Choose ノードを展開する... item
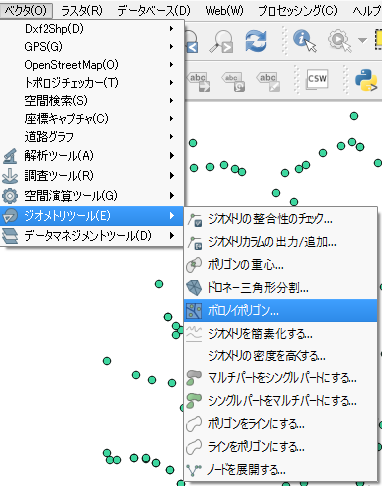382x486 pixels. [x=281, y=470]
